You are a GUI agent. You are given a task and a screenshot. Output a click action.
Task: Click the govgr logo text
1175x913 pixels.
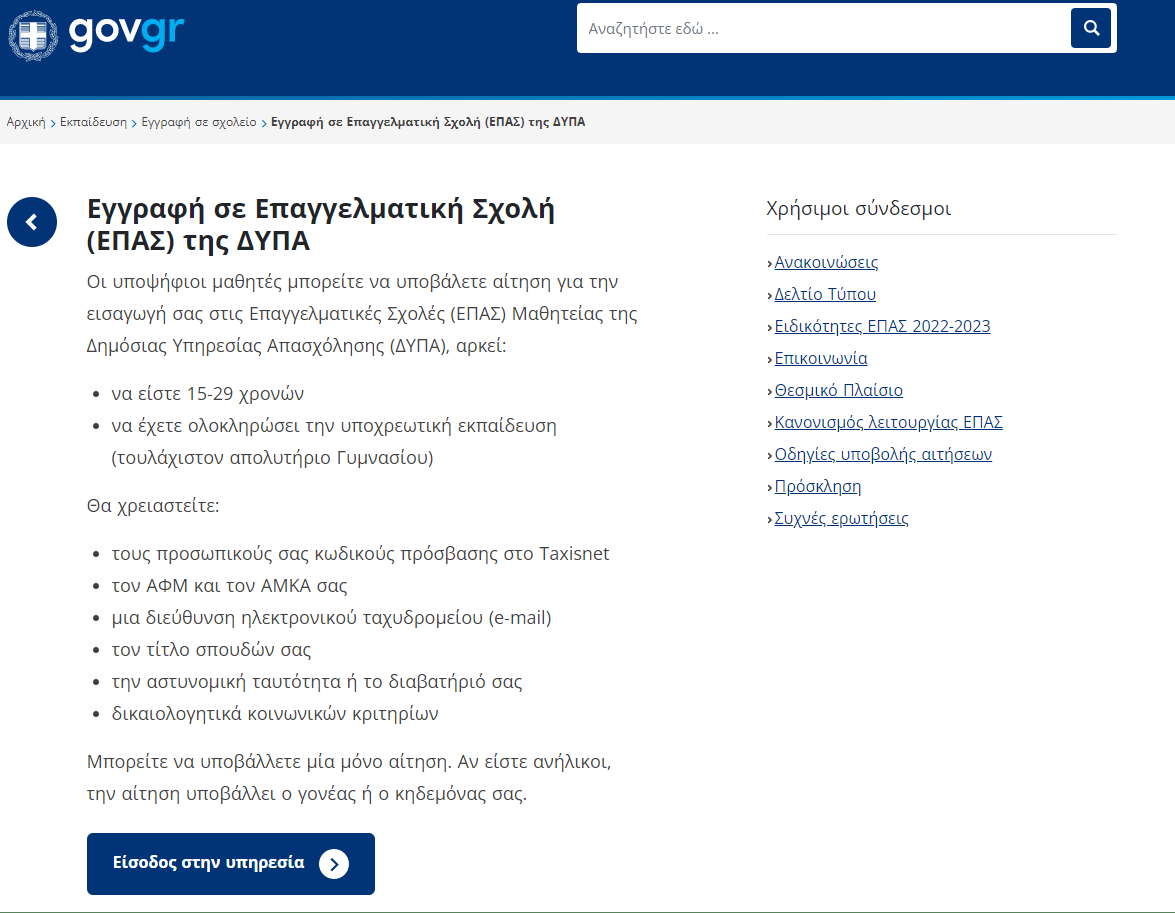click(127, 33)
